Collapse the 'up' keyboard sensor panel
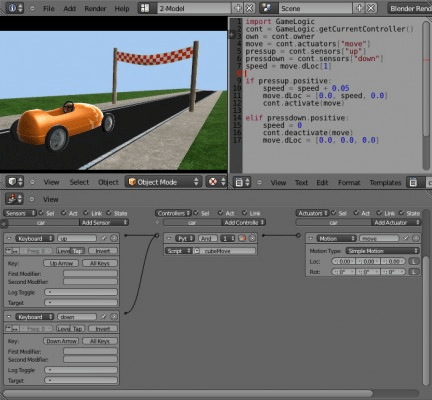 coord(9,238)
